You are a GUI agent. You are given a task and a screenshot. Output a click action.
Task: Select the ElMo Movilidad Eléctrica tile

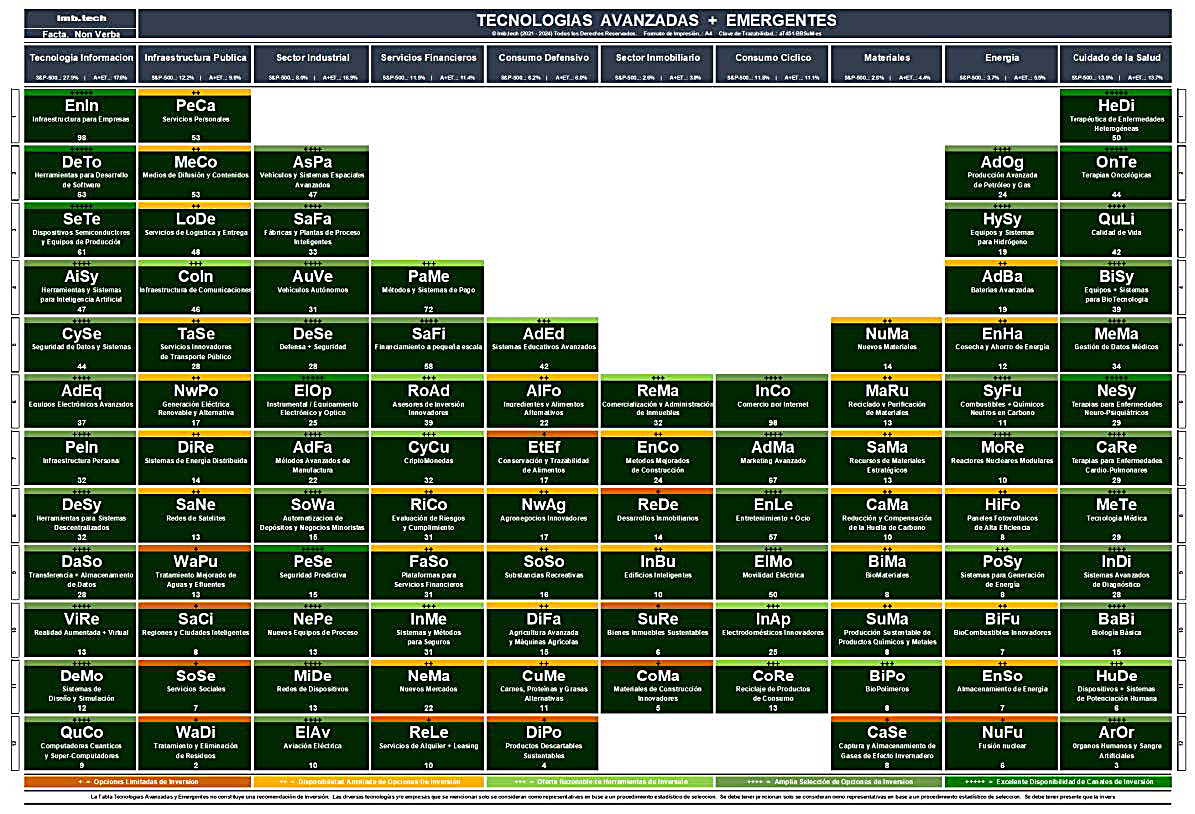coord(772,572)
